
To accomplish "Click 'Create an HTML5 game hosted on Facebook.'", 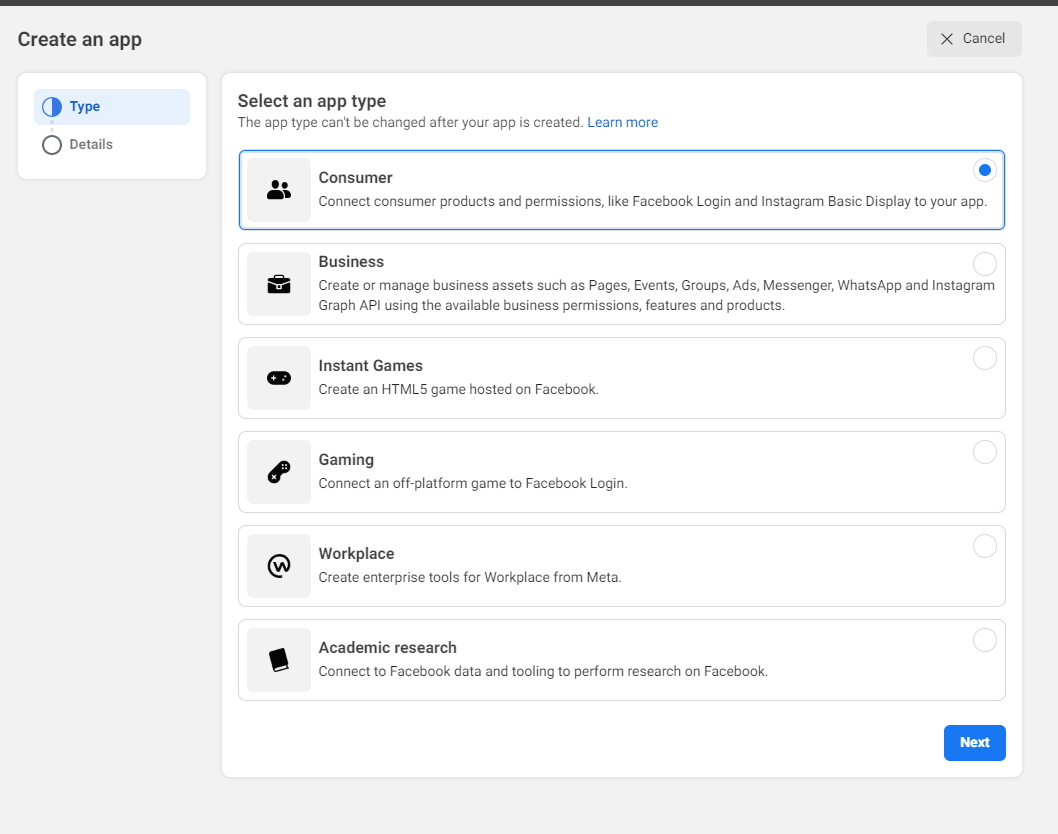I will (459, 389).
